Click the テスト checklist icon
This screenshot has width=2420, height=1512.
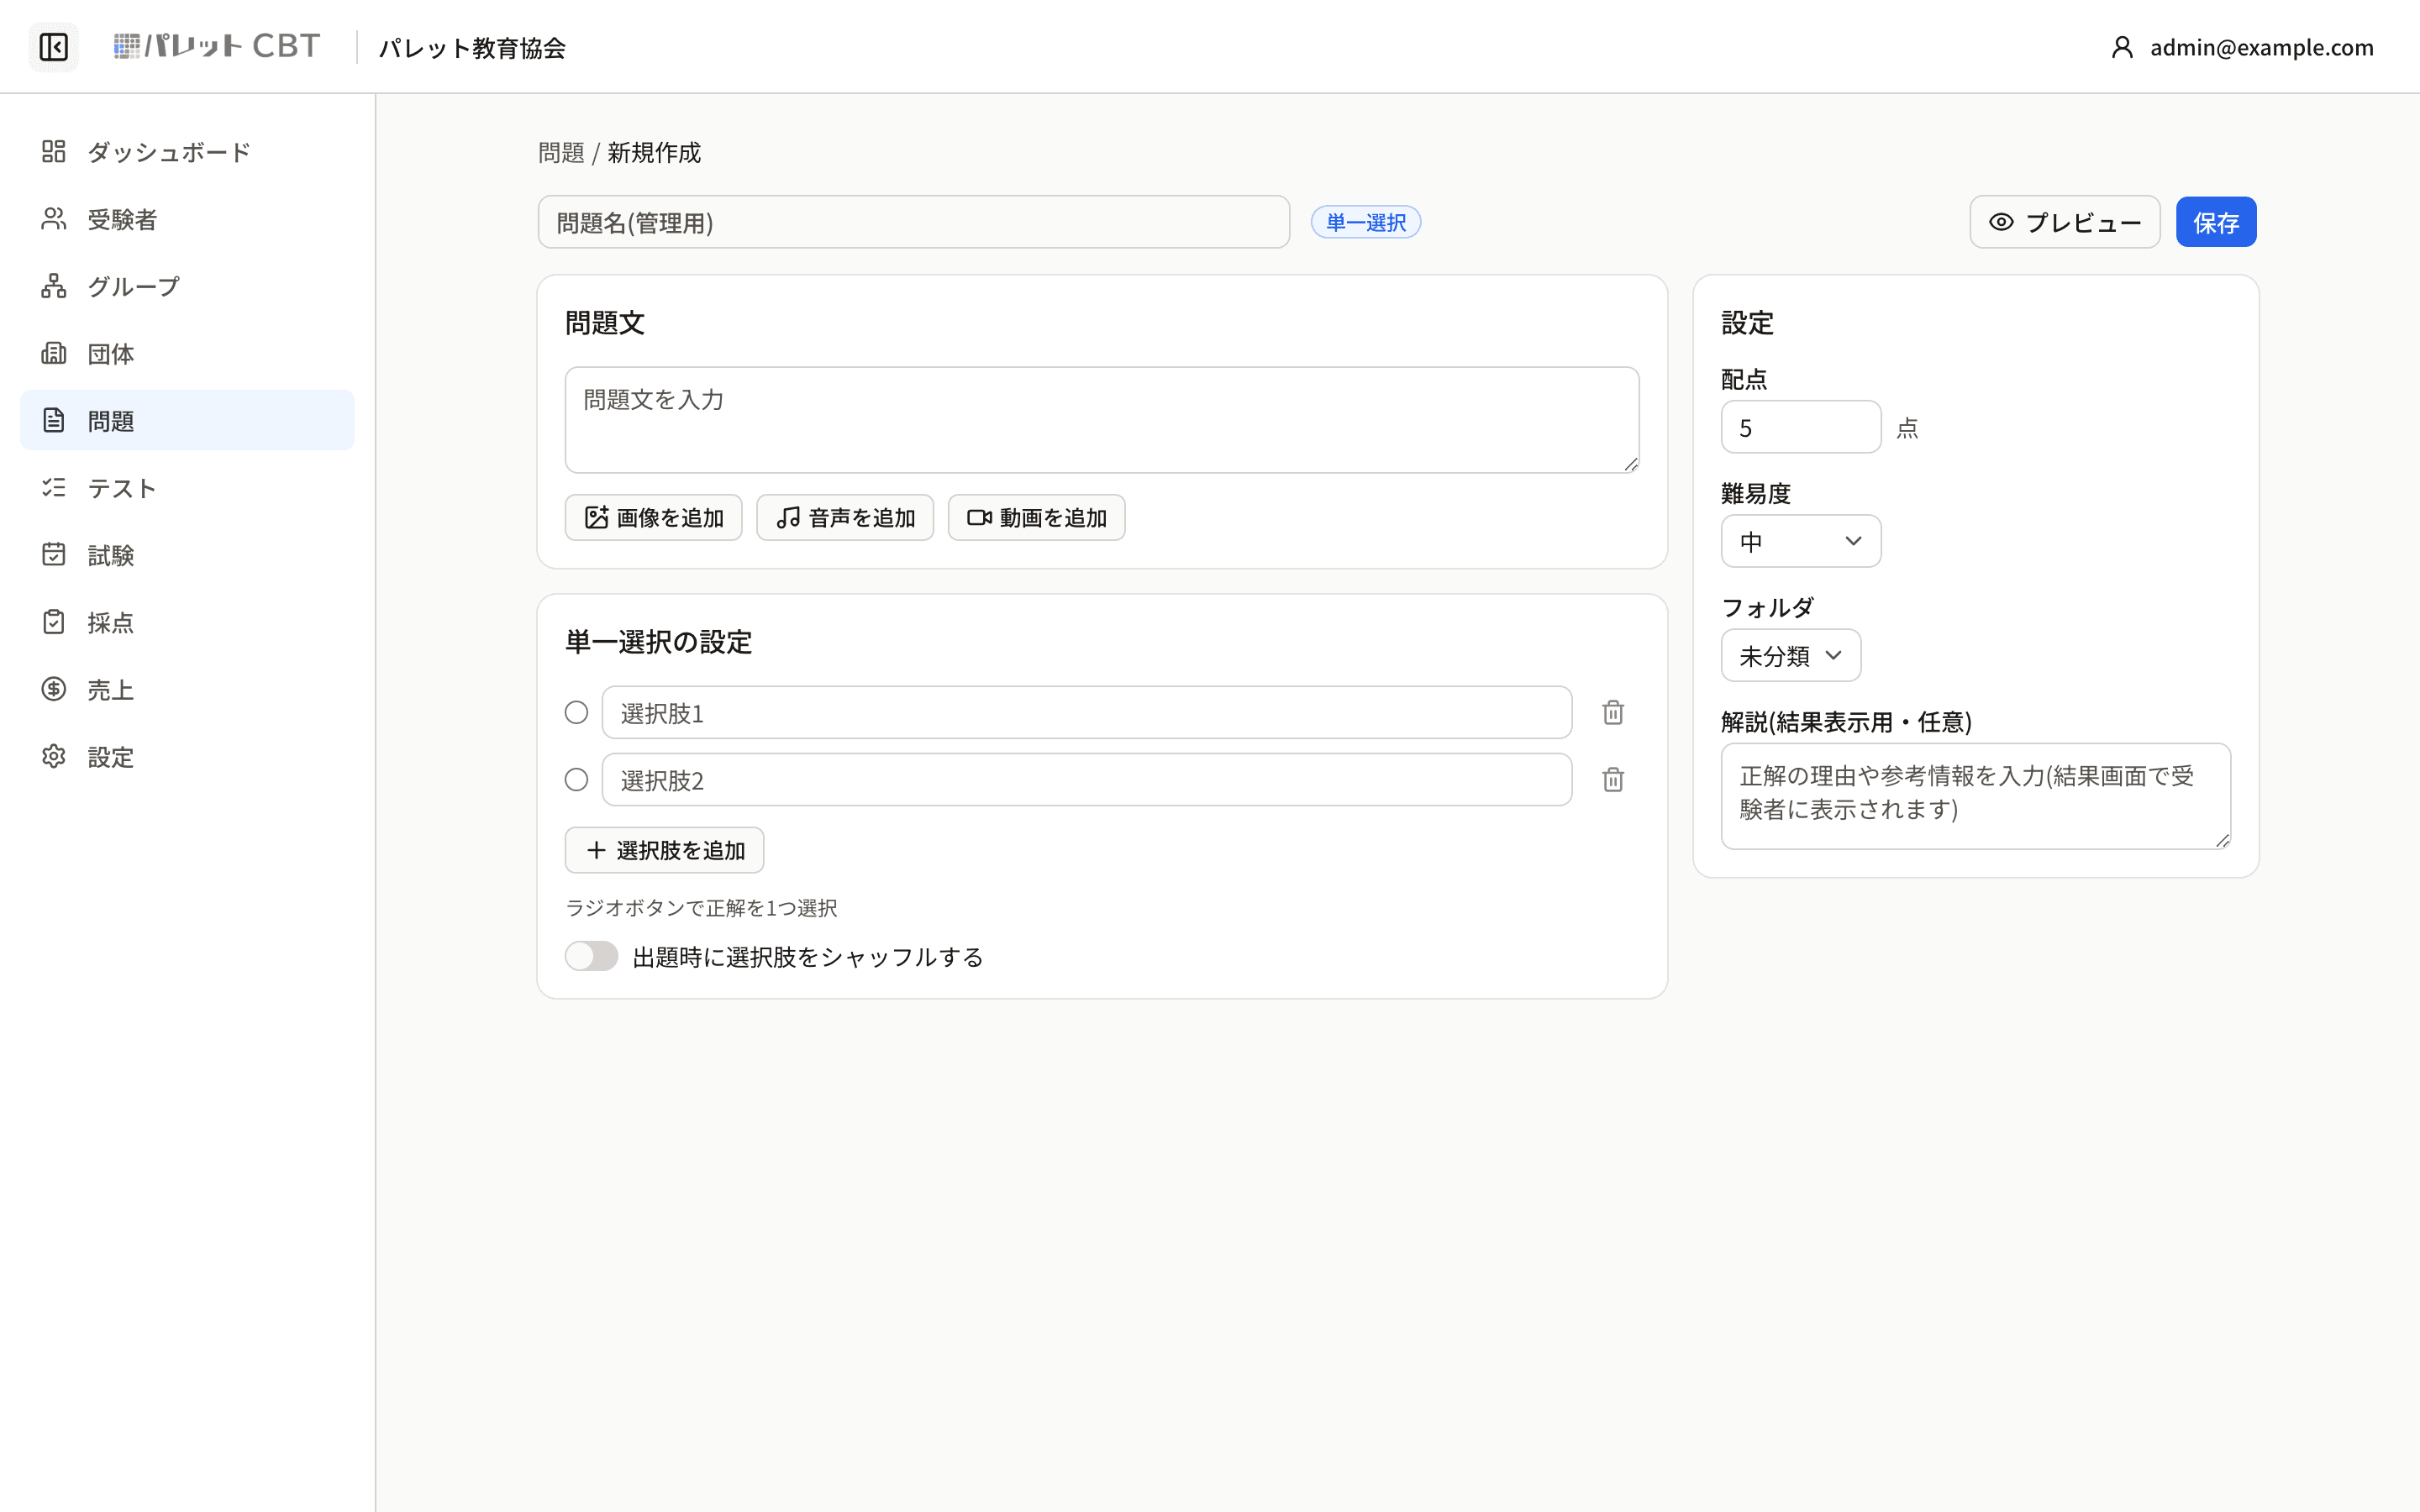[54, 487]
